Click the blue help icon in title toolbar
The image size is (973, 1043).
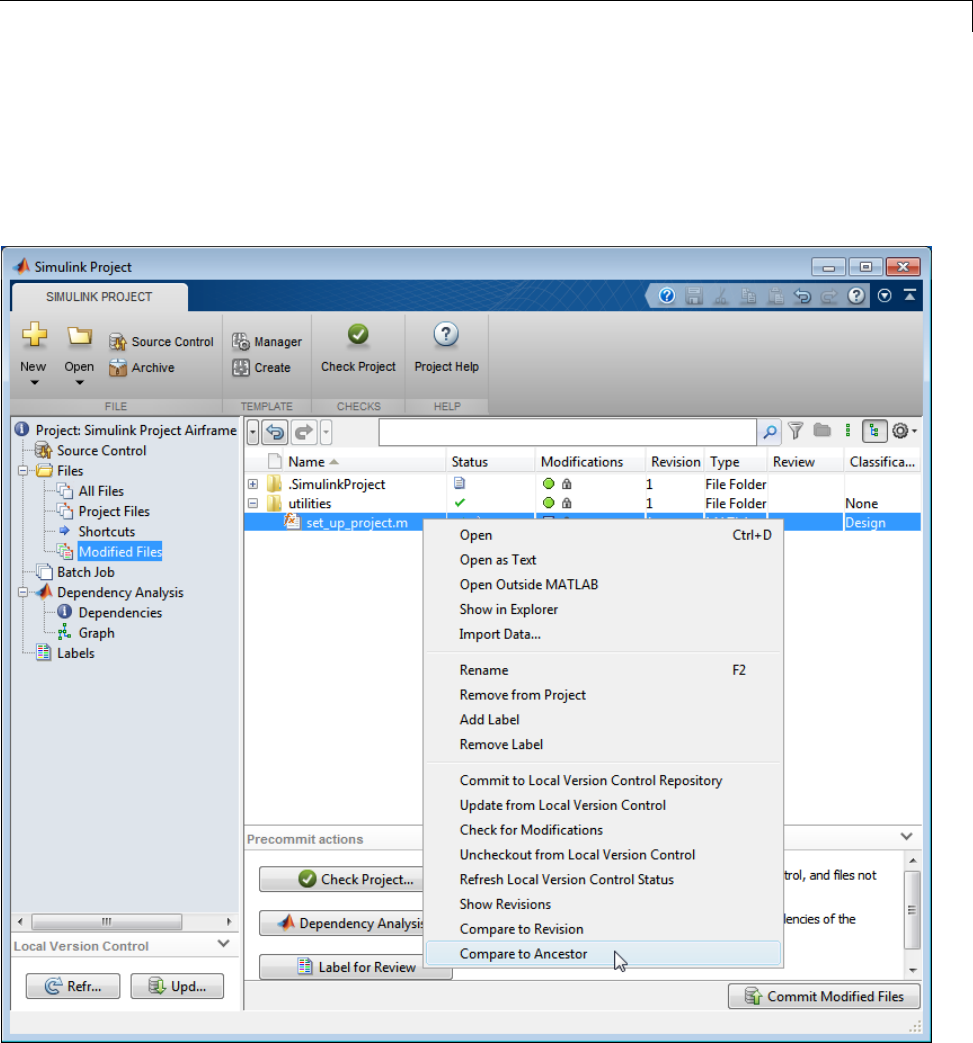pyautogui.click(x=666, y=296)
